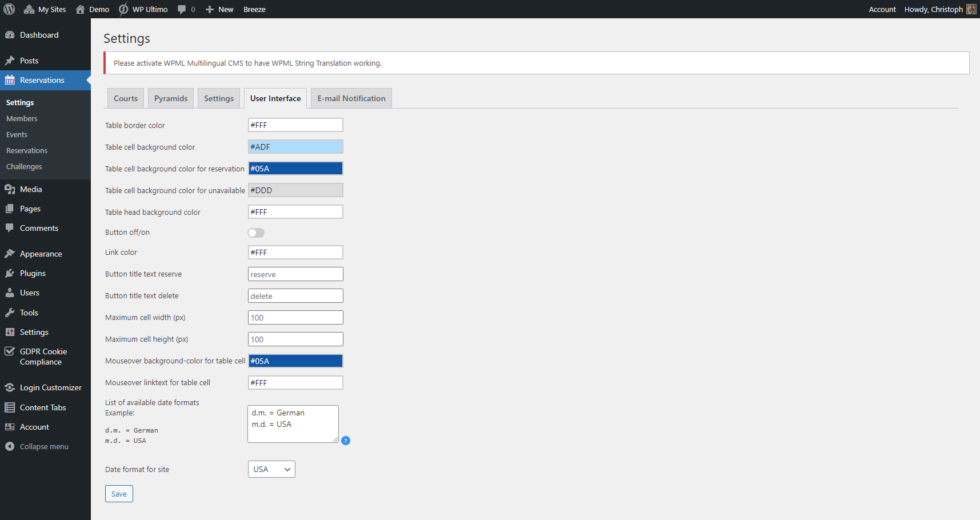Click the Maximum cell width input field
Viewport: 980px width, 520px height.
point(295,318)
